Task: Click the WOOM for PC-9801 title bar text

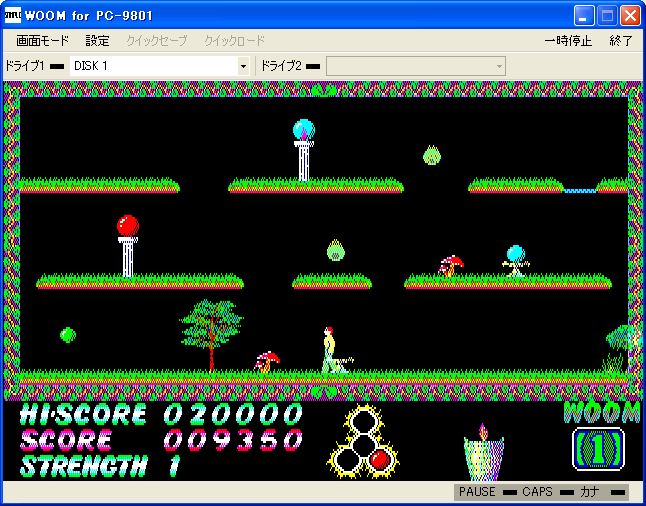Action: point(89,16)
